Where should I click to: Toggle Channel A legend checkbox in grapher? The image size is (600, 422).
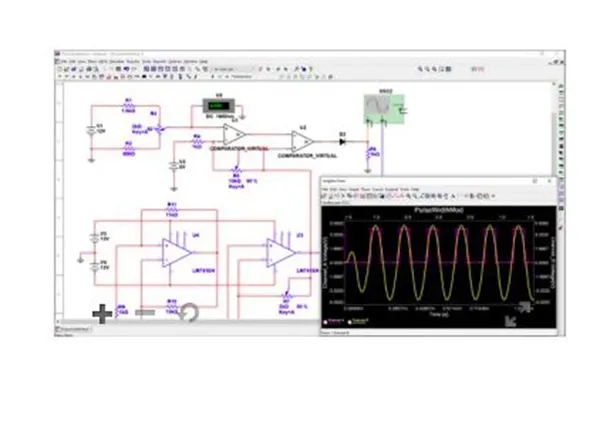[x=325, y=323]
